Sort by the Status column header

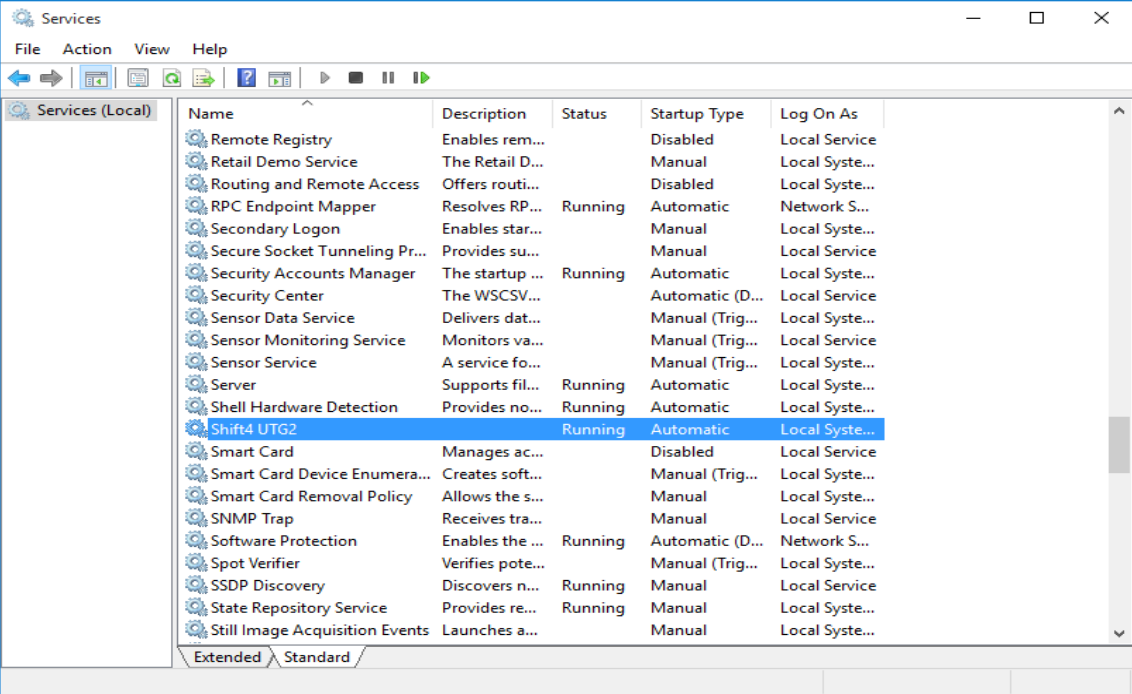pos(584,114)
